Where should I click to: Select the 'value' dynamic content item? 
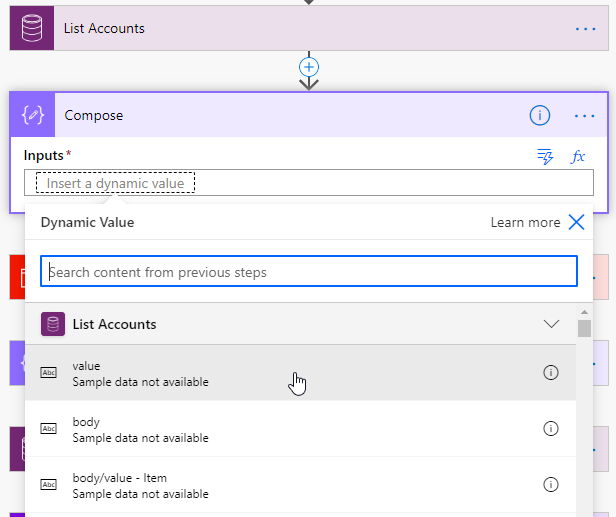tap(140, 373)
